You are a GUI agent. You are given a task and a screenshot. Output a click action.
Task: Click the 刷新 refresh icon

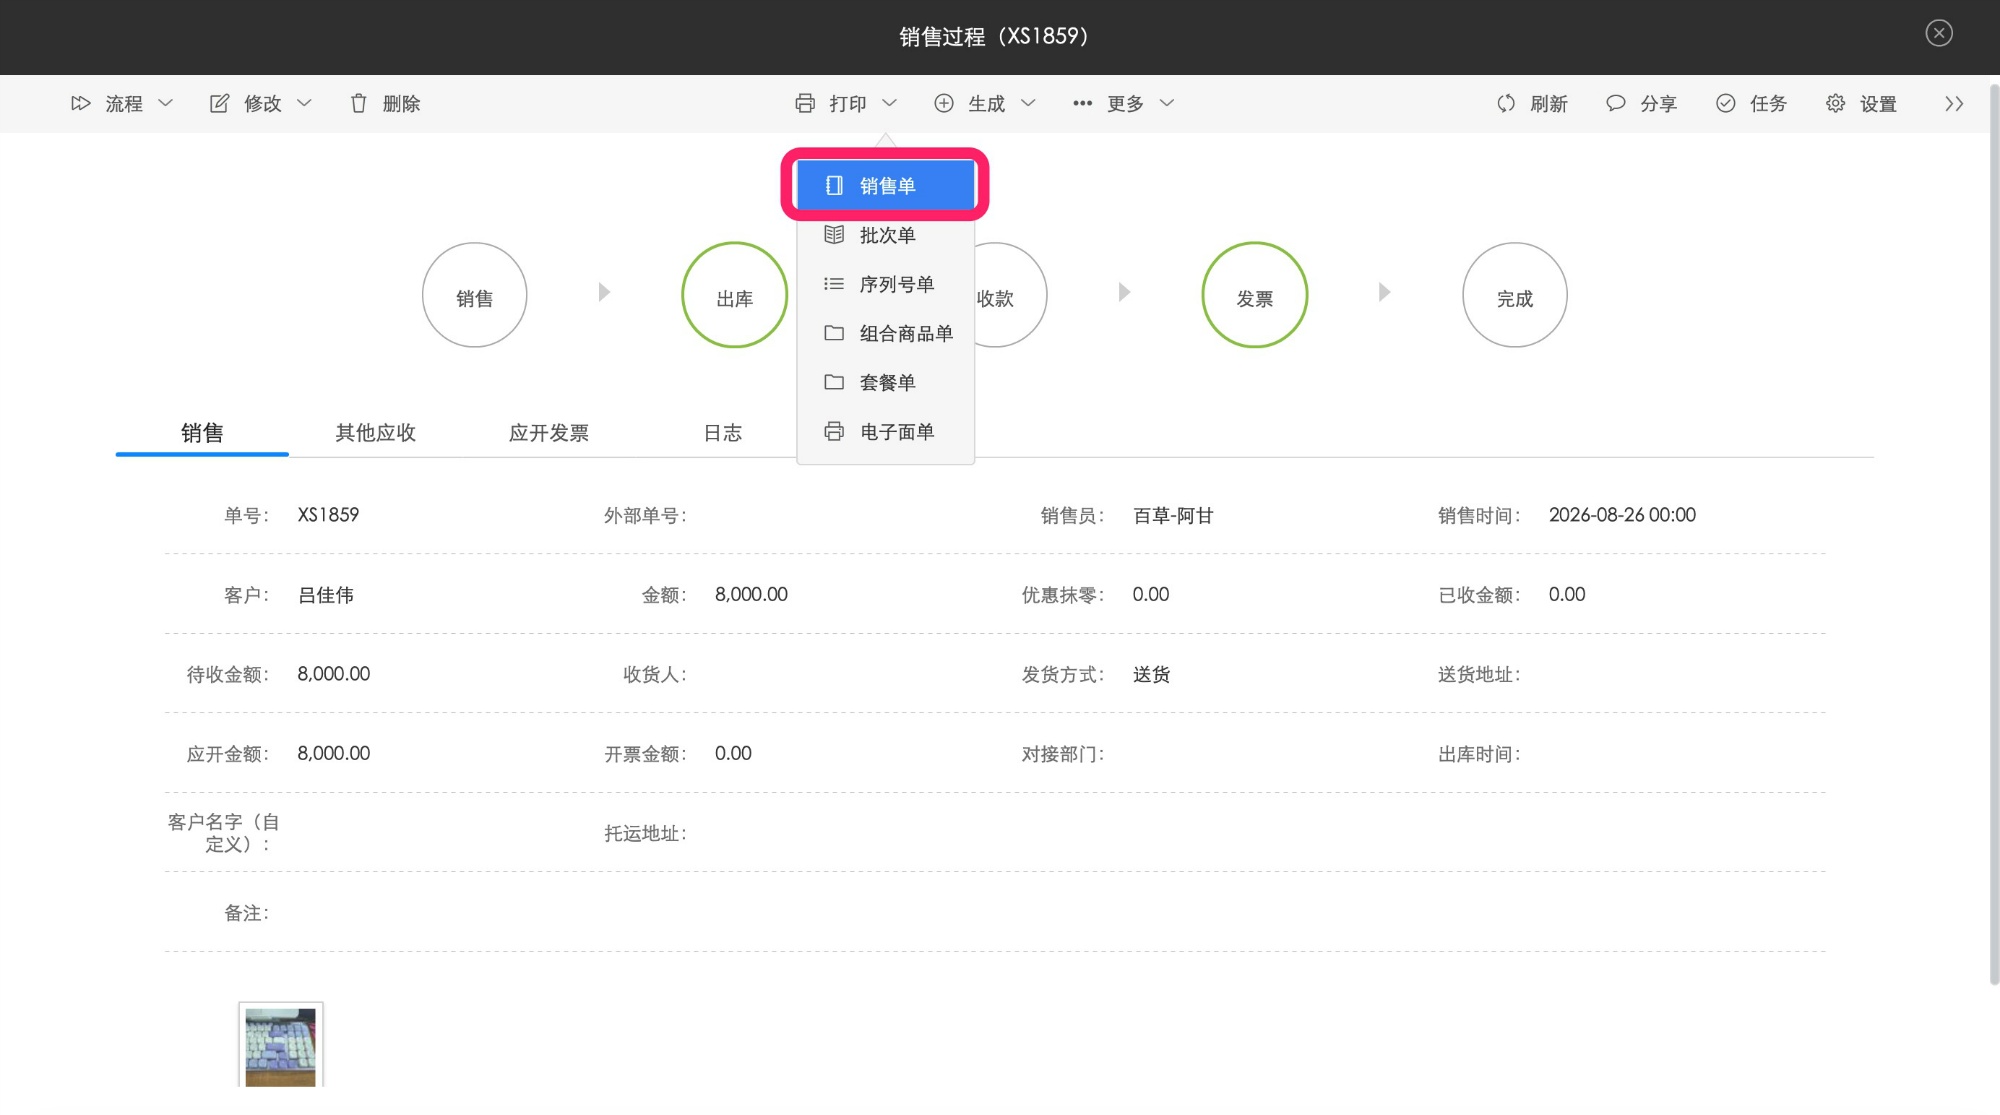point(1506,103)
